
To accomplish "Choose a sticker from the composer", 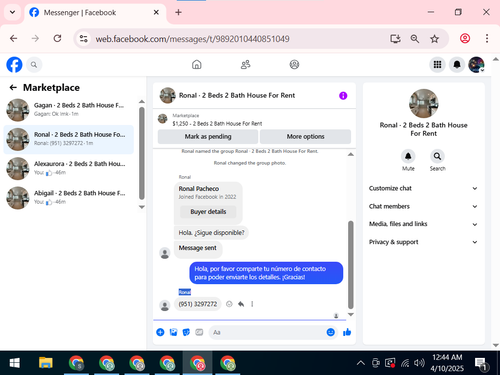I will [186, 332].
